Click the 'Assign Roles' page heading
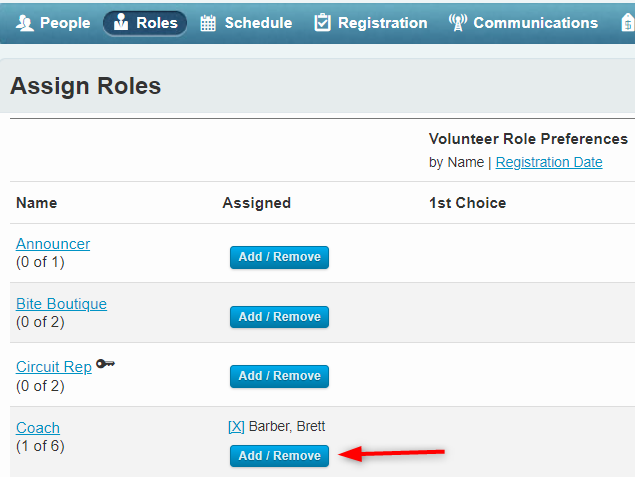This screenshot has height=477, width=635. (85, 86)
